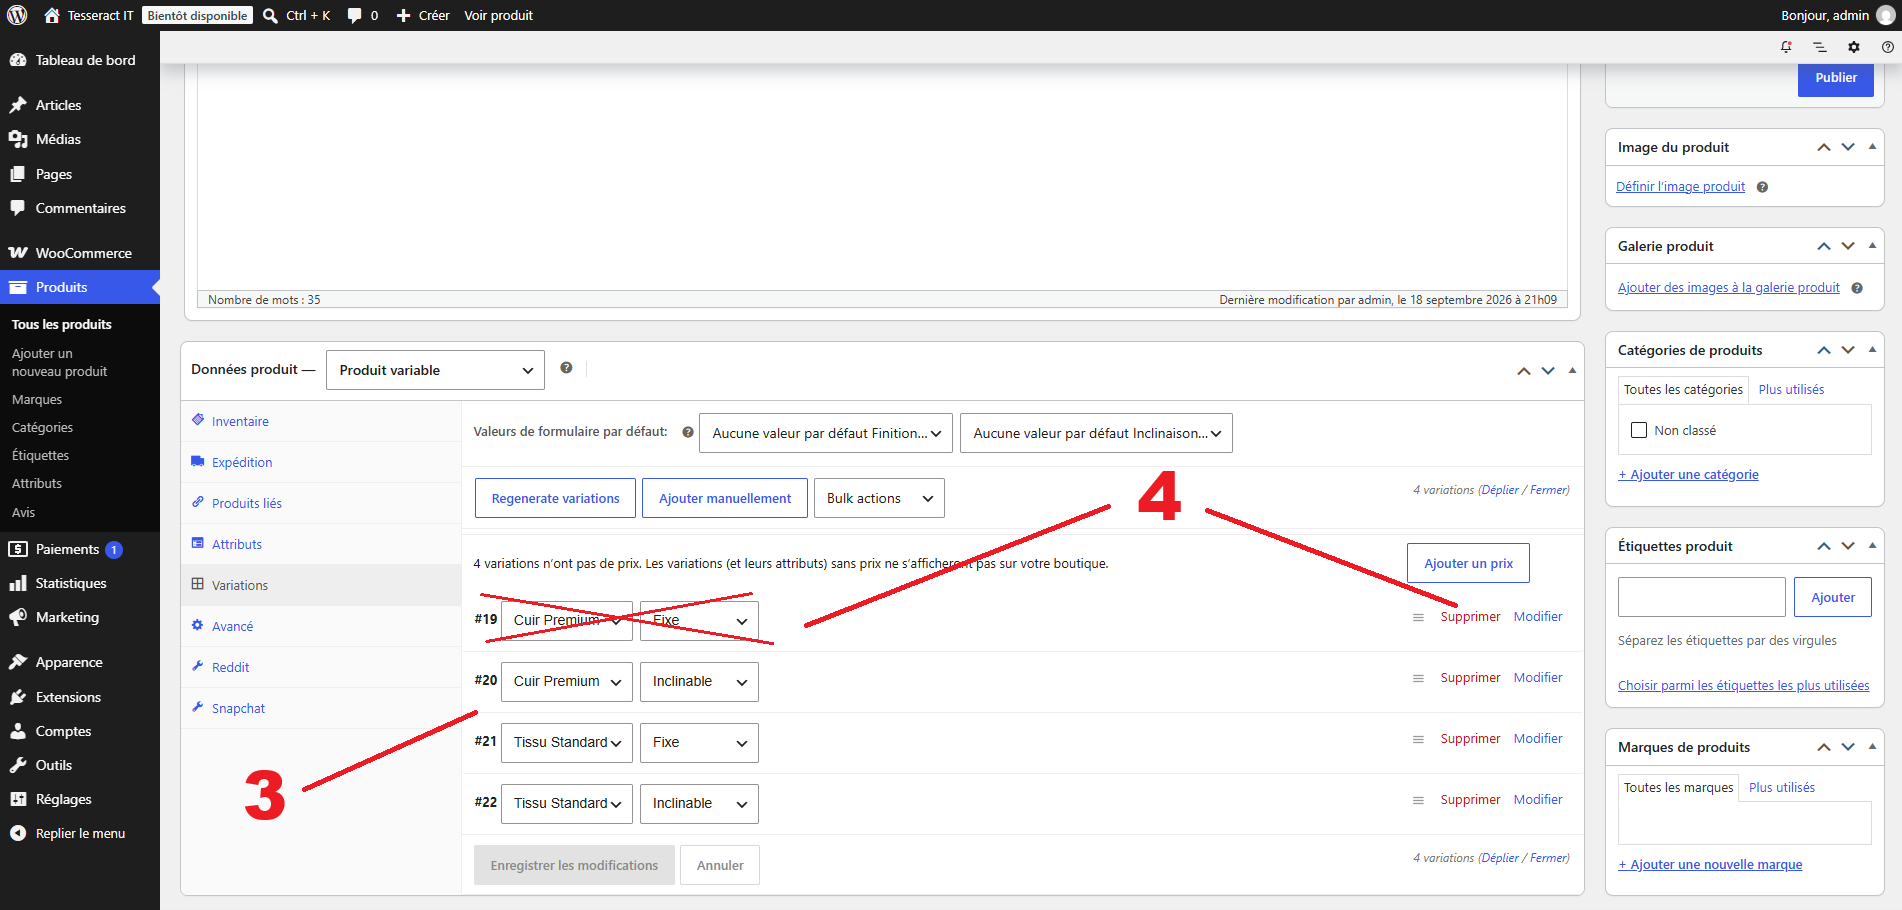Open WooCommerce in the sidebar
Screen dimensions: 1902x910
(80, 253)
